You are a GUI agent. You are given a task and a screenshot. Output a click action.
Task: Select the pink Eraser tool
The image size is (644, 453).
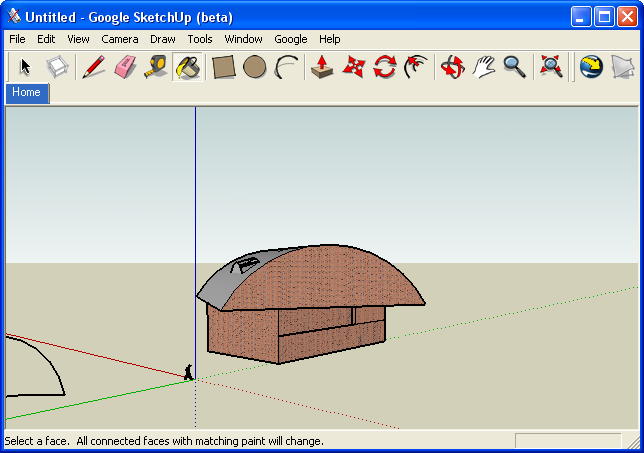pos(125,67)
